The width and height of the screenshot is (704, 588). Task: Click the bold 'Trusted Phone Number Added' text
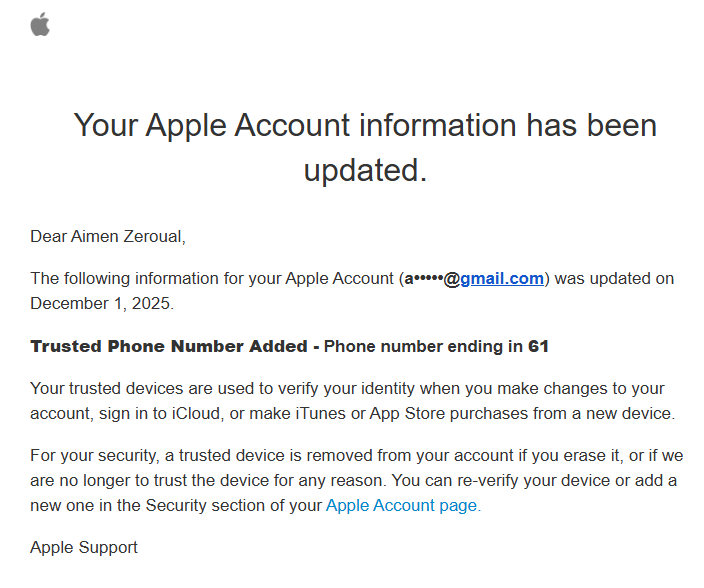[168, 346]
